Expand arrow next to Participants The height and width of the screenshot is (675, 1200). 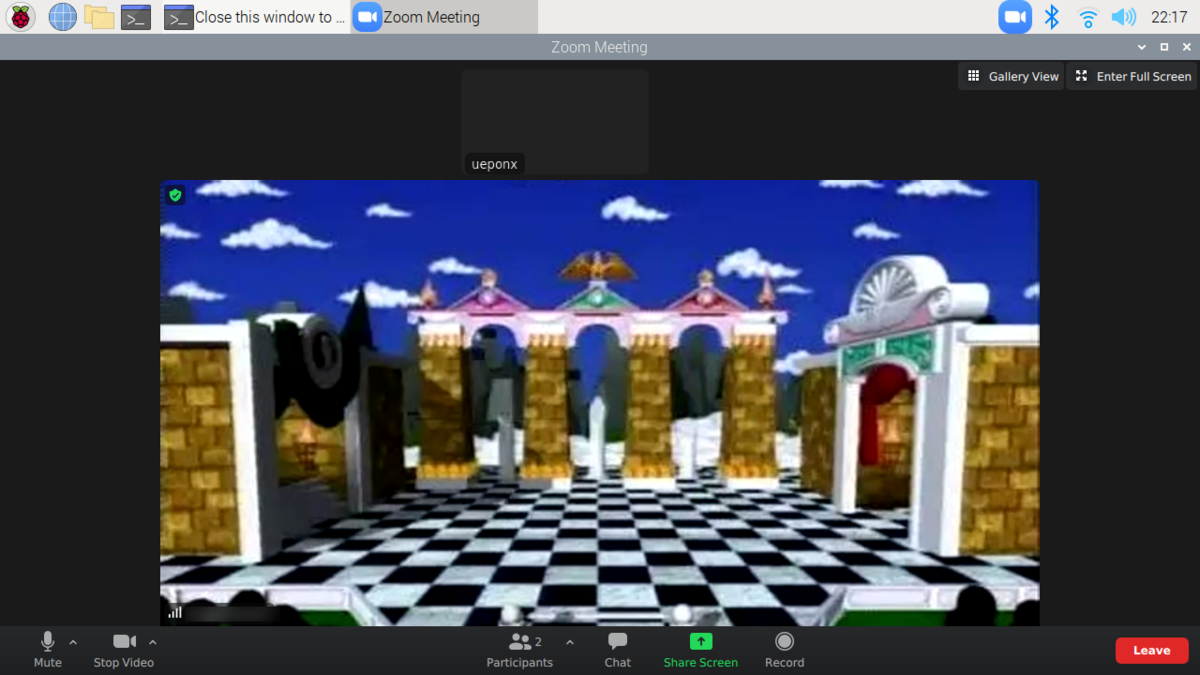(570, 642)
